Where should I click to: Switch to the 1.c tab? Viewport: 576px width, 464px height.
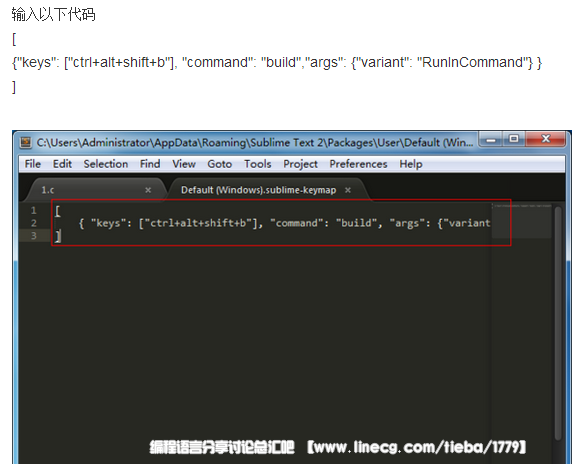(x=94, y=190)
